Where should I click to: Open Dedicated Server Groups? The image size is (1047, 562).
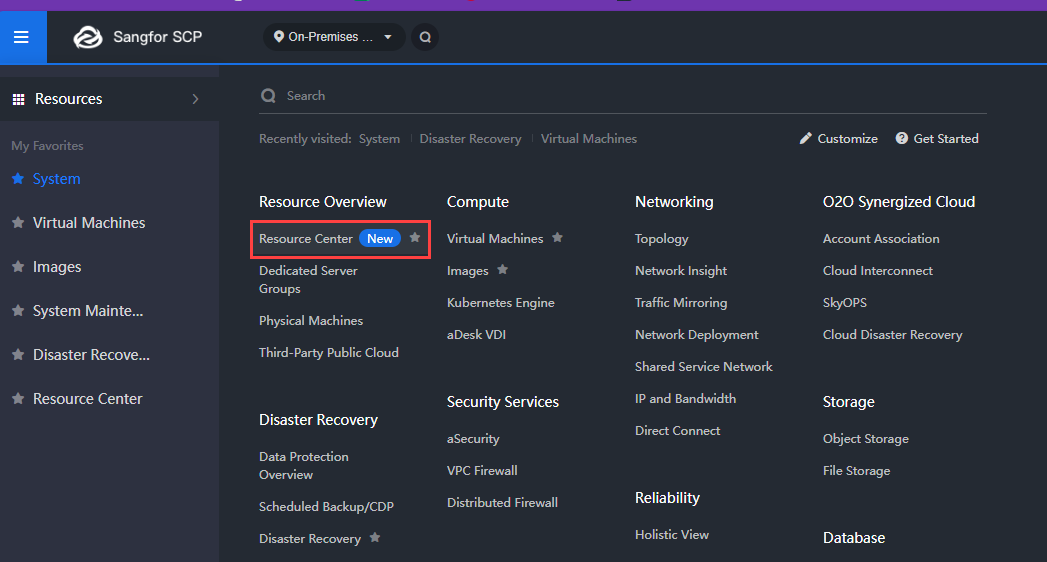pyautogui.click(x=308, y=280)
